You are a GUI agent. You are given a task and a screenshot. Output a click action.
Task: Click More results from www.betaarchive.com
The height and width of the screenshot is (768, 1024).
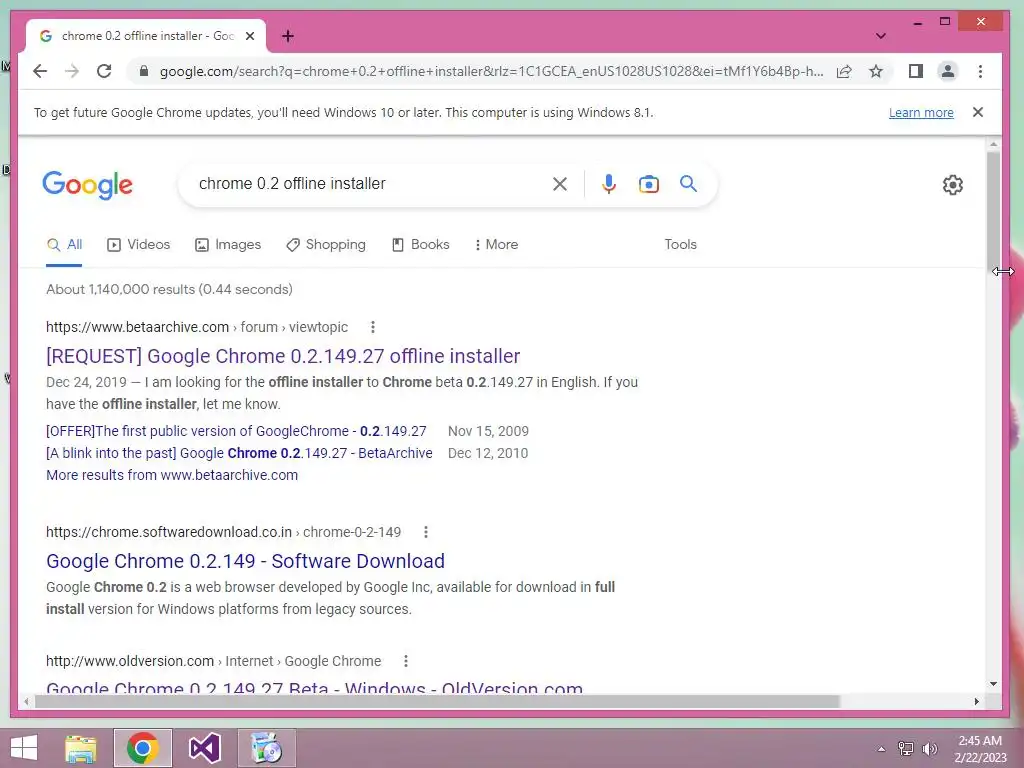point(172,475)
